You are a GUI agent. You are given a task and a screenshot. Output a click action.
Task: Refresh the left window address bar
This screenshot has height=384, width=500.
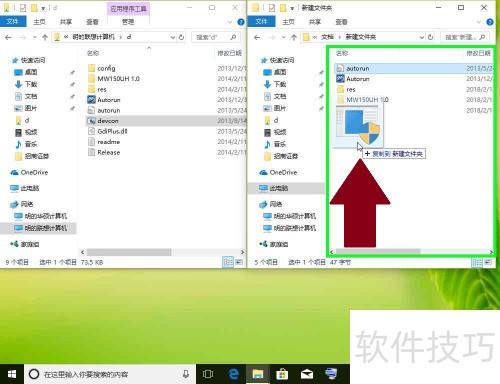coord(182,37)
